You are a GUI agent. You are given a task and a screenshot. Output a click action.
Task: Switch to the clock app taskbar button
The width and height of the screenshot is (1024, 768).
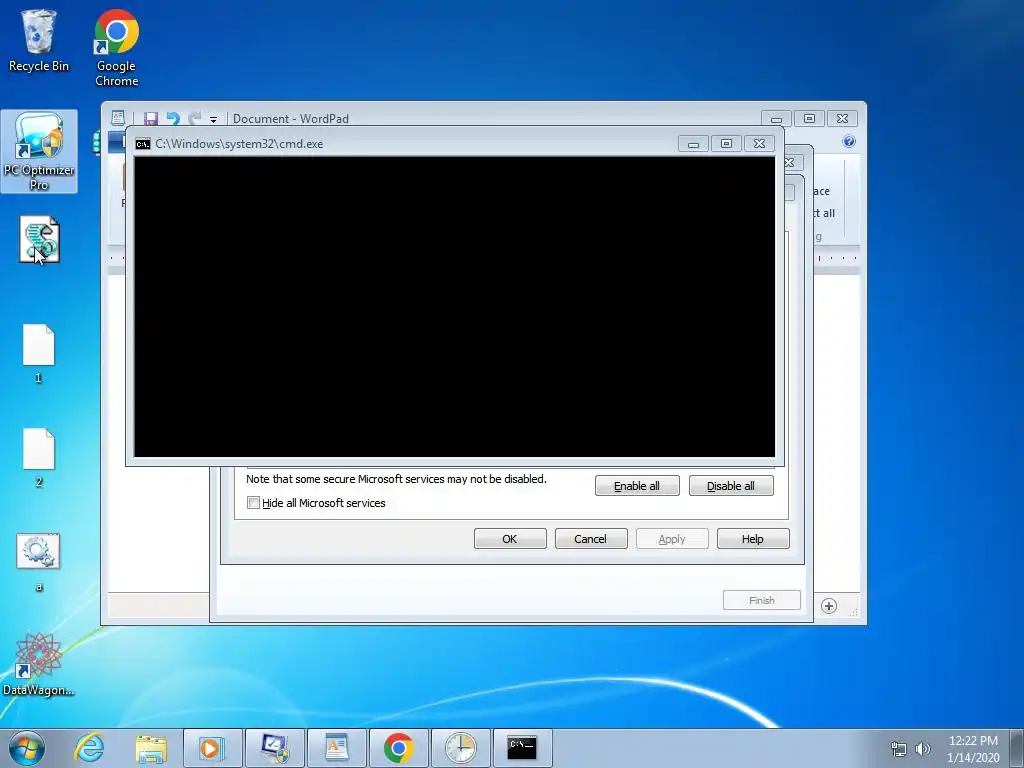click(x=460, y=748)
